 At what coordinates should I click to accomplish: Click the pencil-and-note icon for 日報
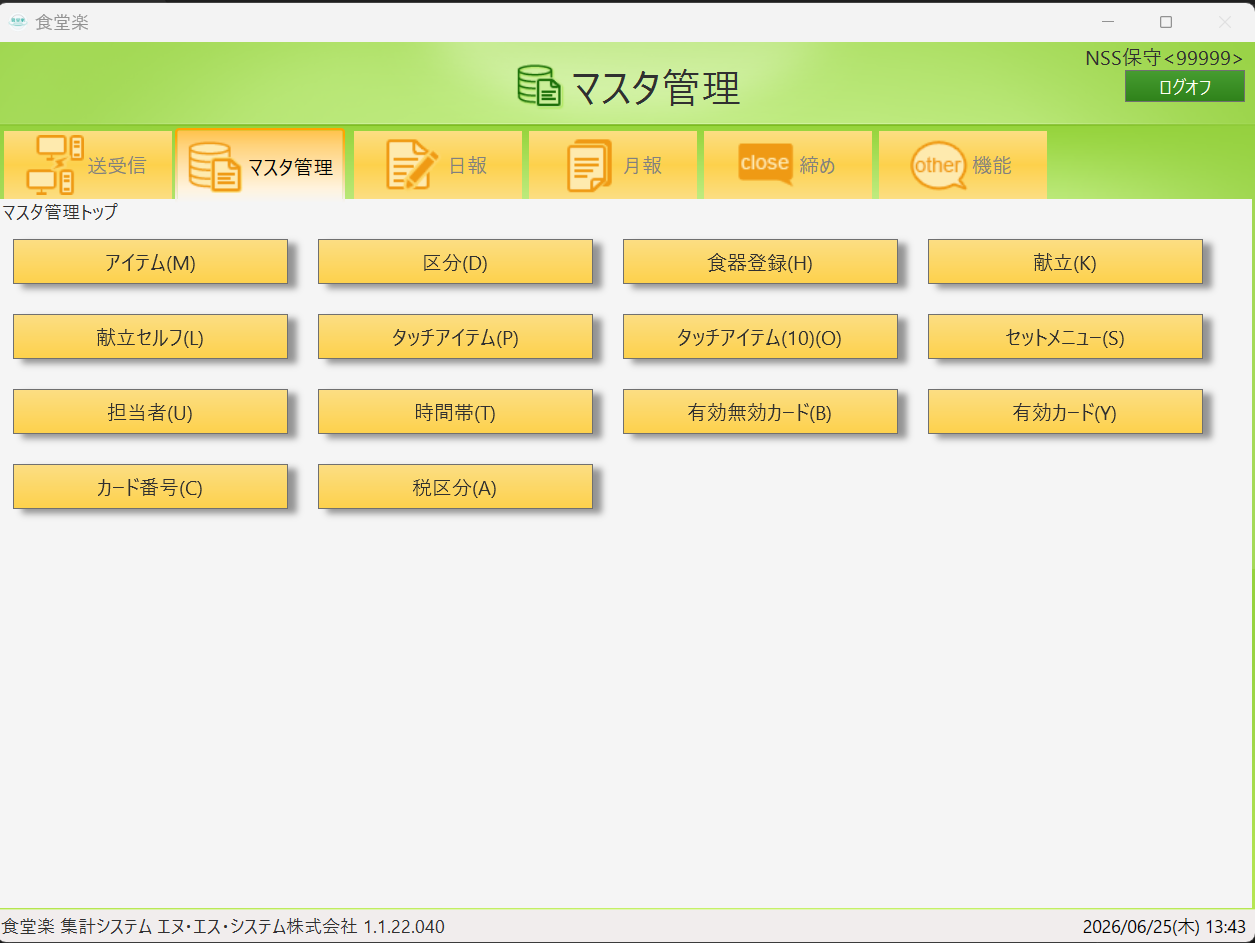pos(412,165)
